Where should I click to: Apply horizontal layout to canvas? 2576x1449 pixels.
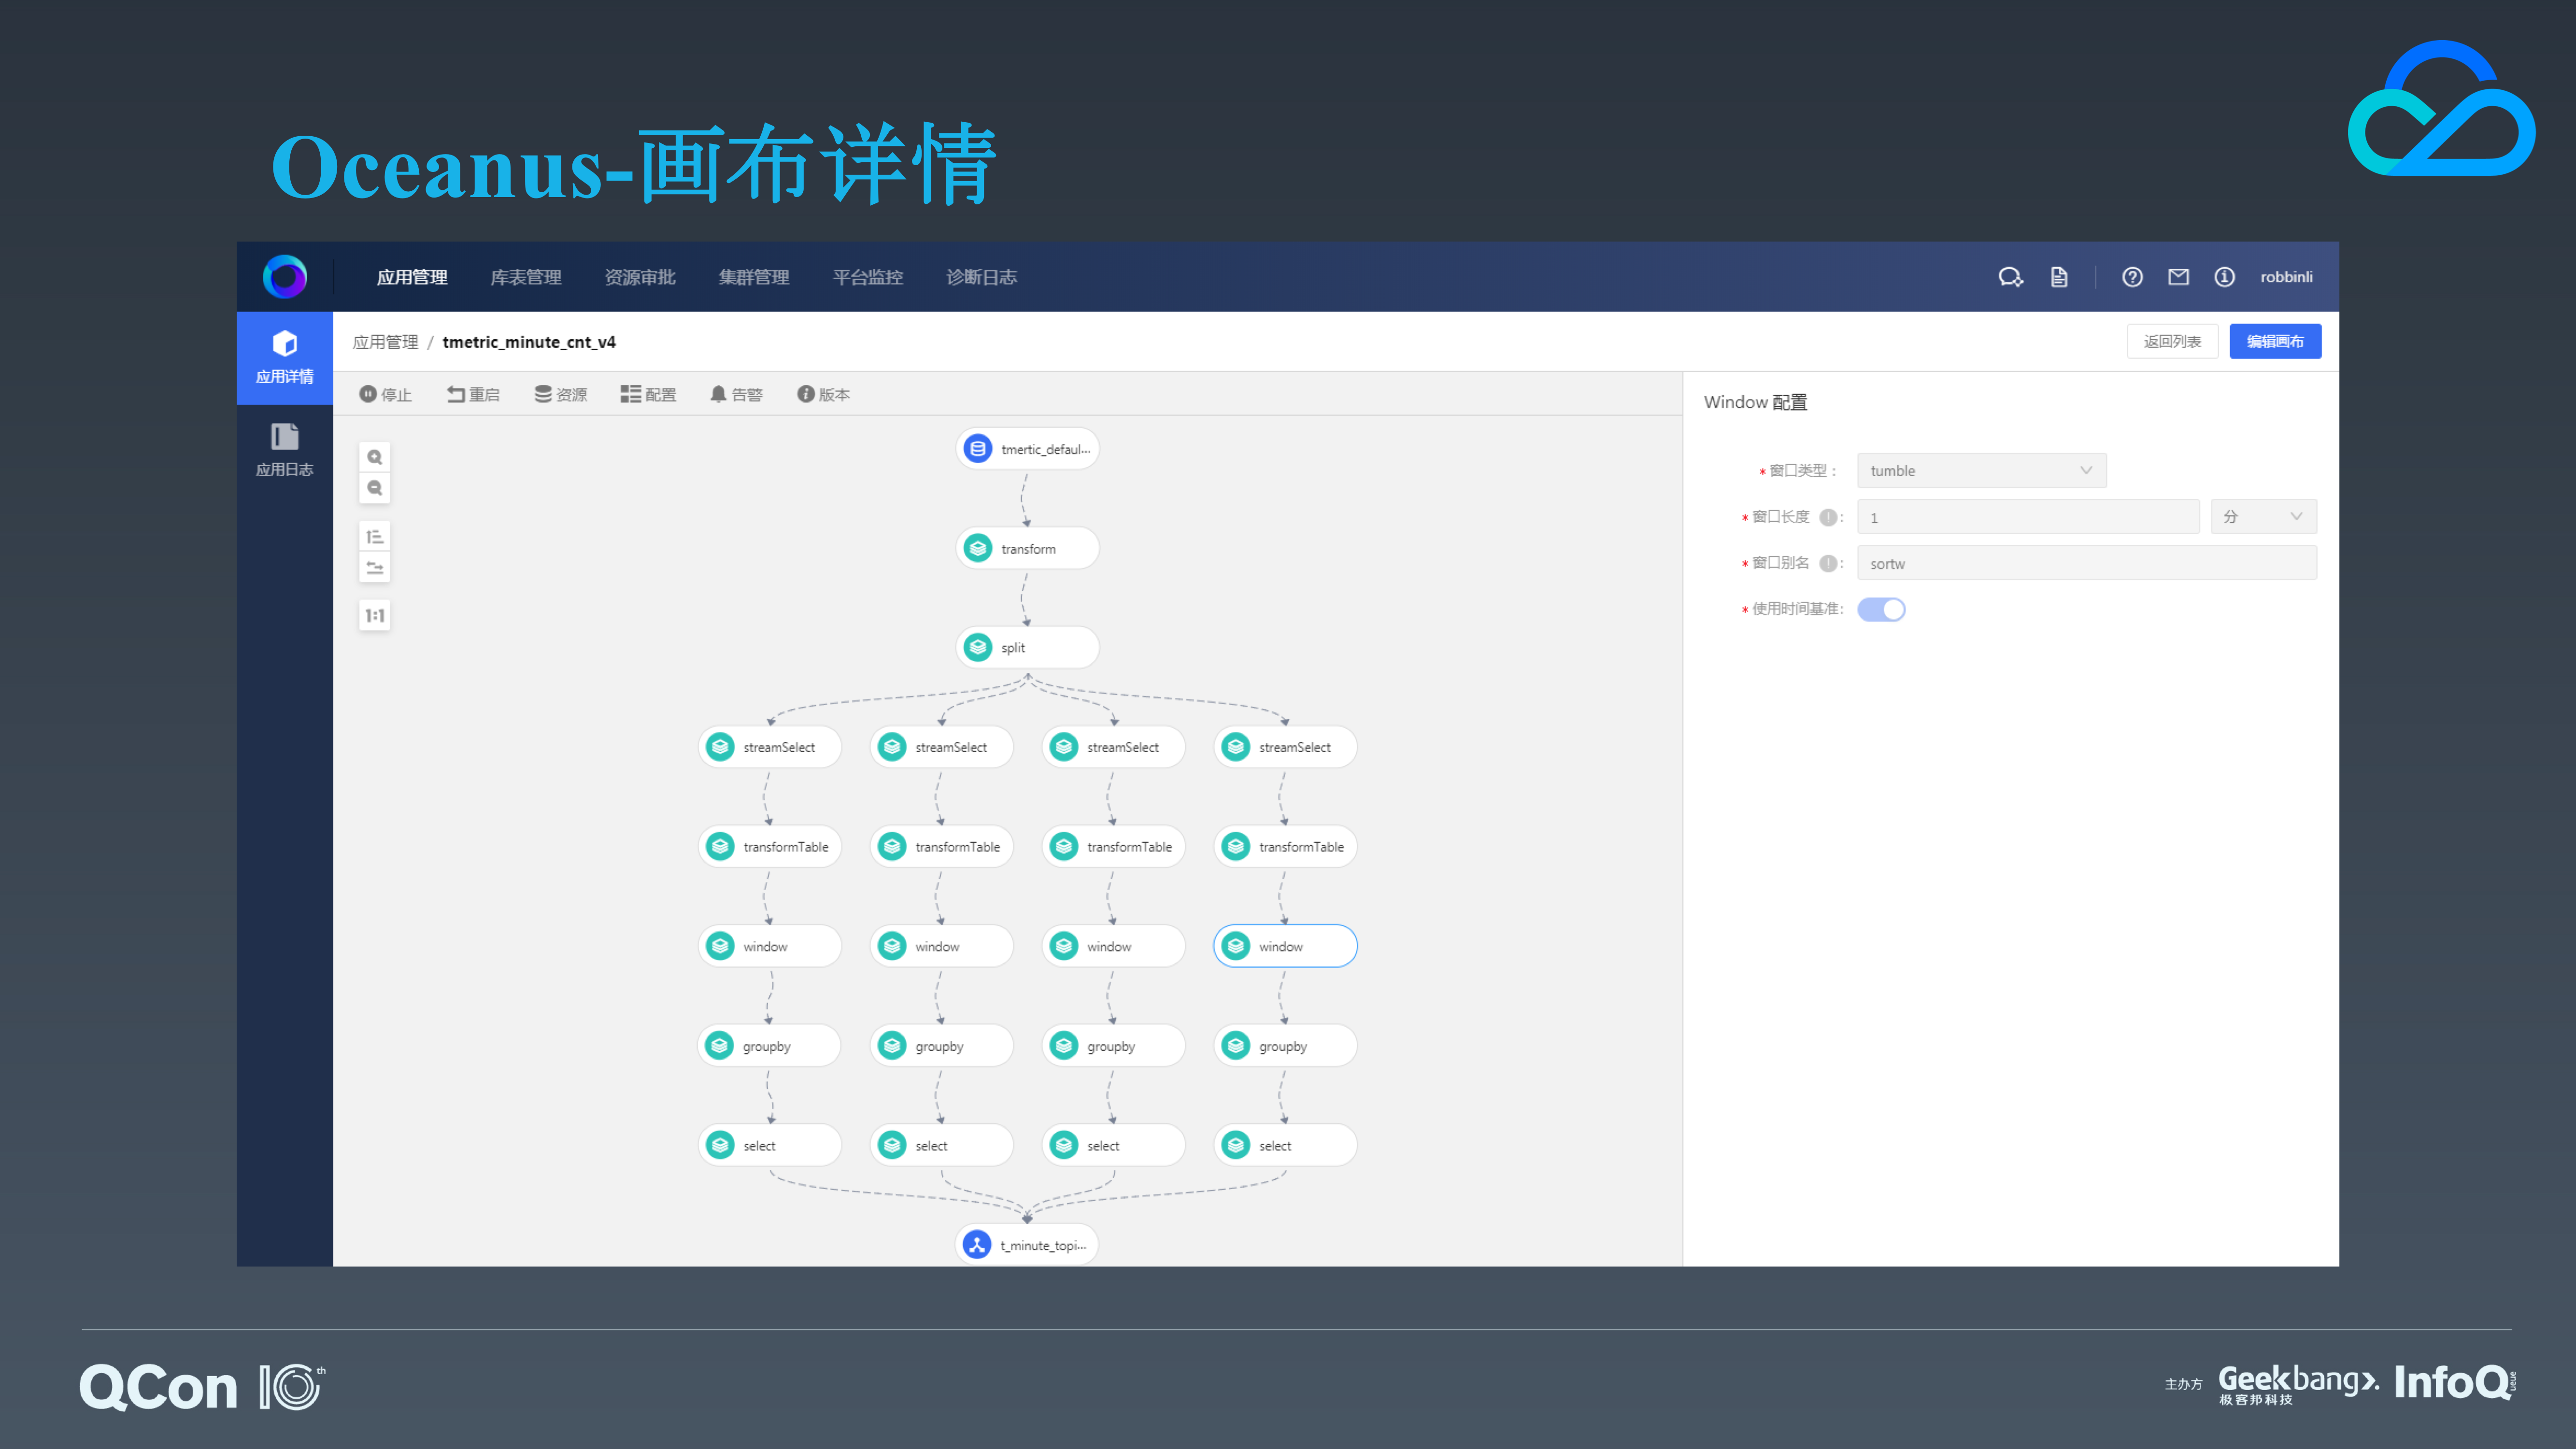point(375,568)
